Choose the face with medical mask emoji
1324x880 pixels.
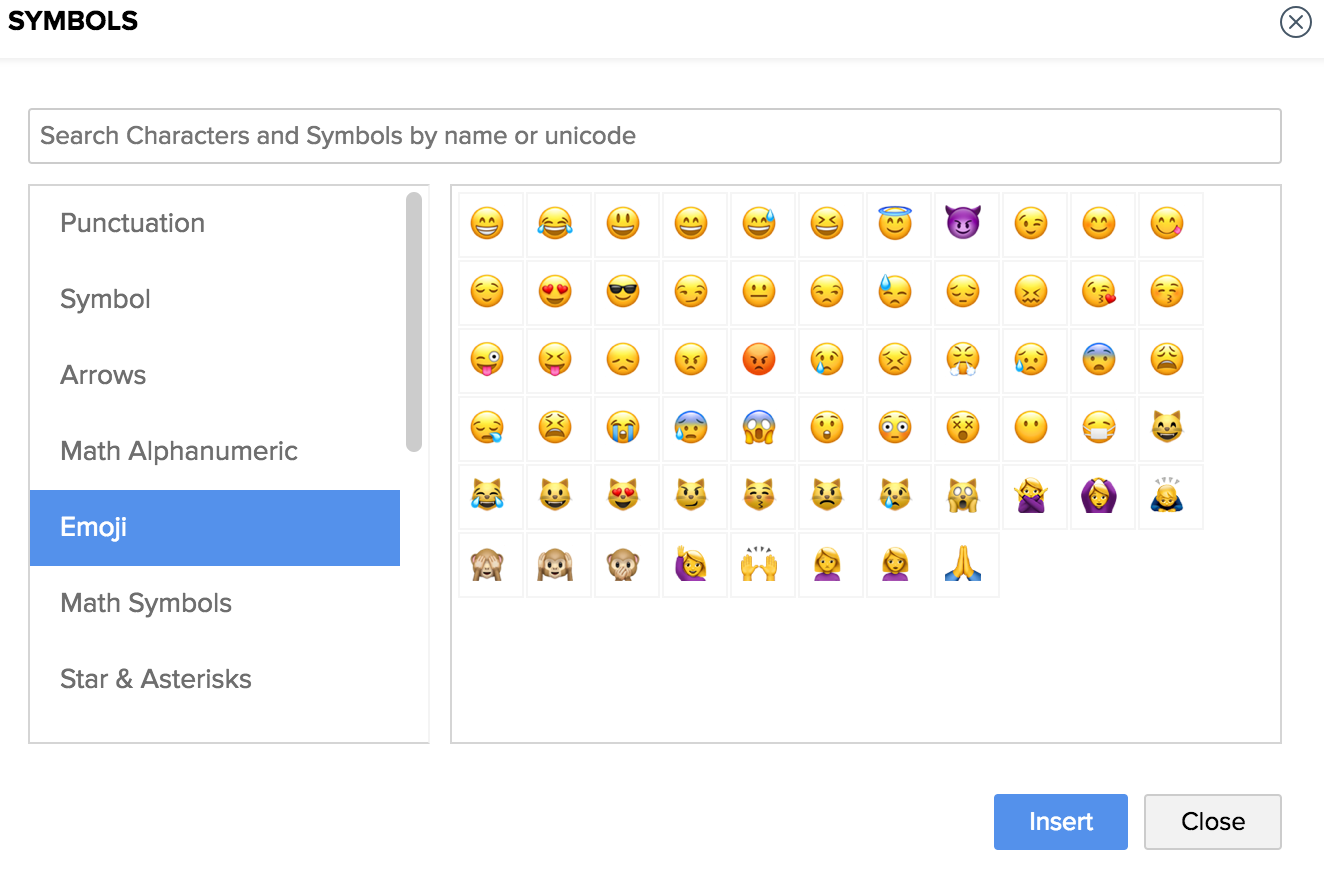1099,428
